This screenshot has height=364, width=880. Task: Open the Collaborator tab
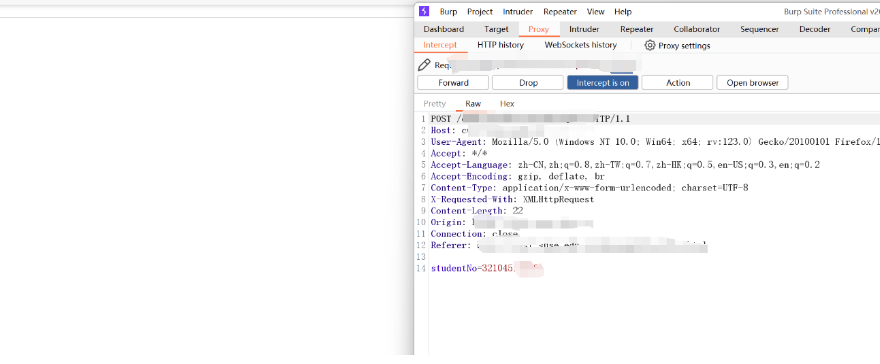click(696, 29)
